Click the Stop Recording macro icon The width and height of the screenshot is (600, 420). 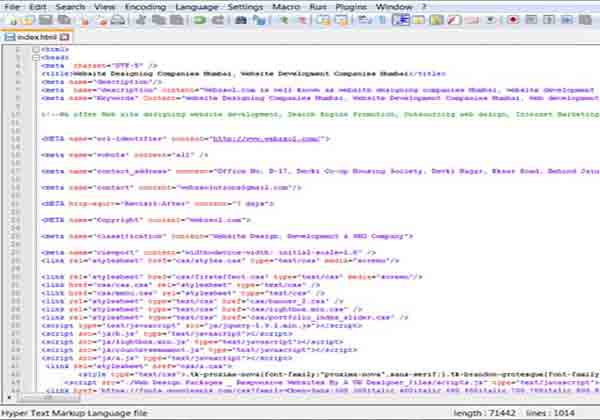[x=532, y=20]
